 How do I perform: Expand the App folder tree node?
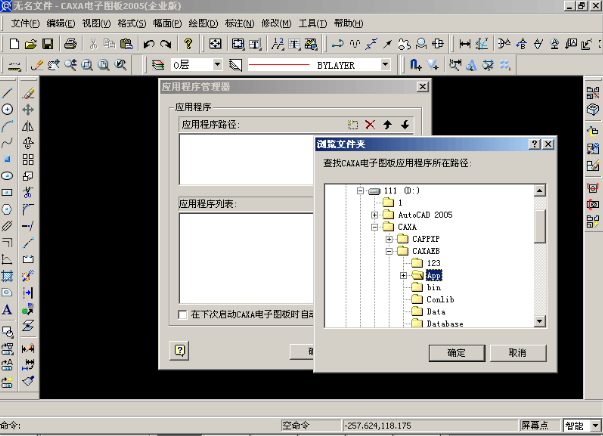[x=403, y=275]
